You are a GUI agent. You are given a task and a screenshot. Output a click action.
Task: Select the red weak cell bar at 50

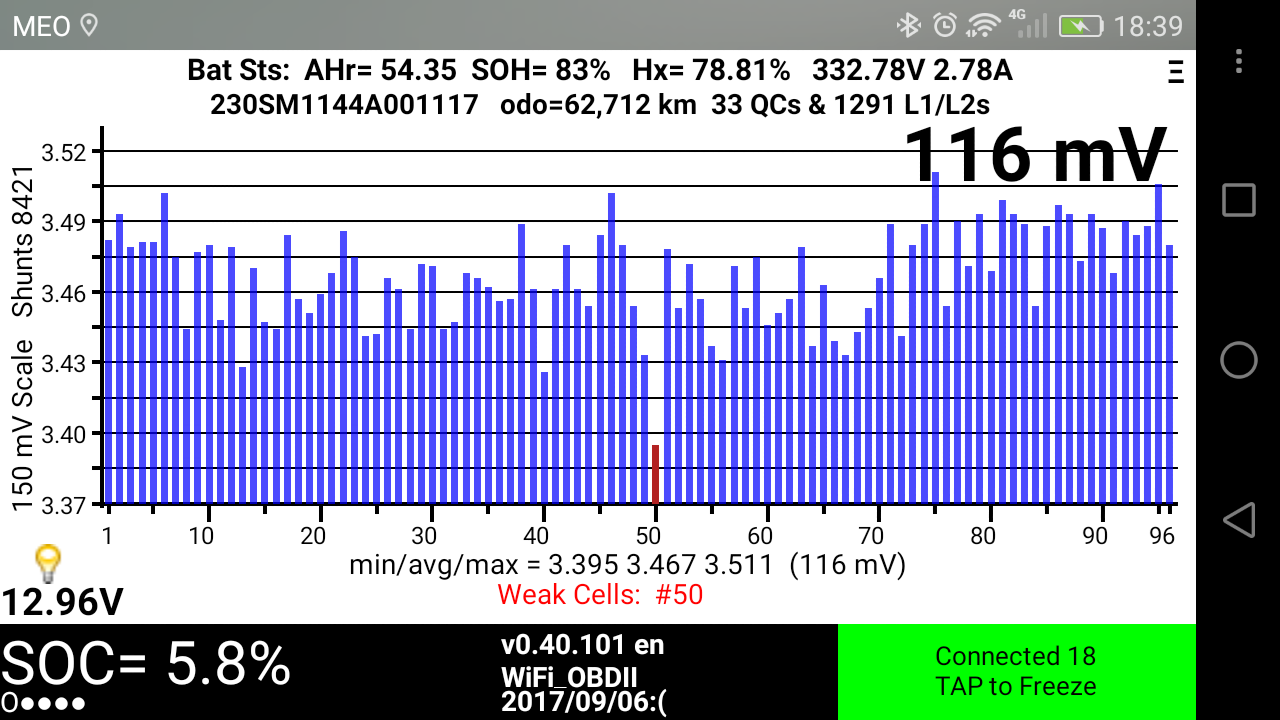click(655, 474)
